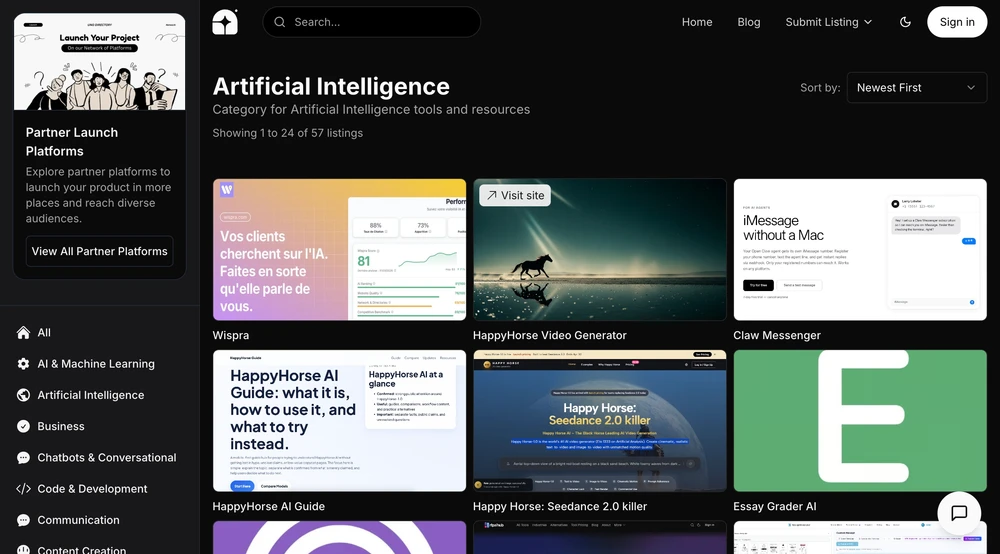The height and width of the screenshot is (554, 1000).
Task: Expand the Submit Listing menu
Action: [x=828, y=22]
